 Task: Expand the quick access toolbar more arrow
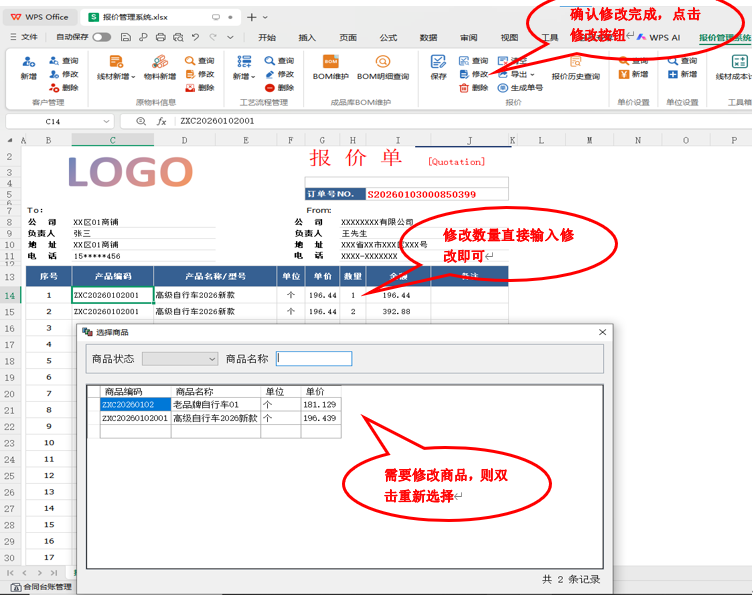point(231,37)
